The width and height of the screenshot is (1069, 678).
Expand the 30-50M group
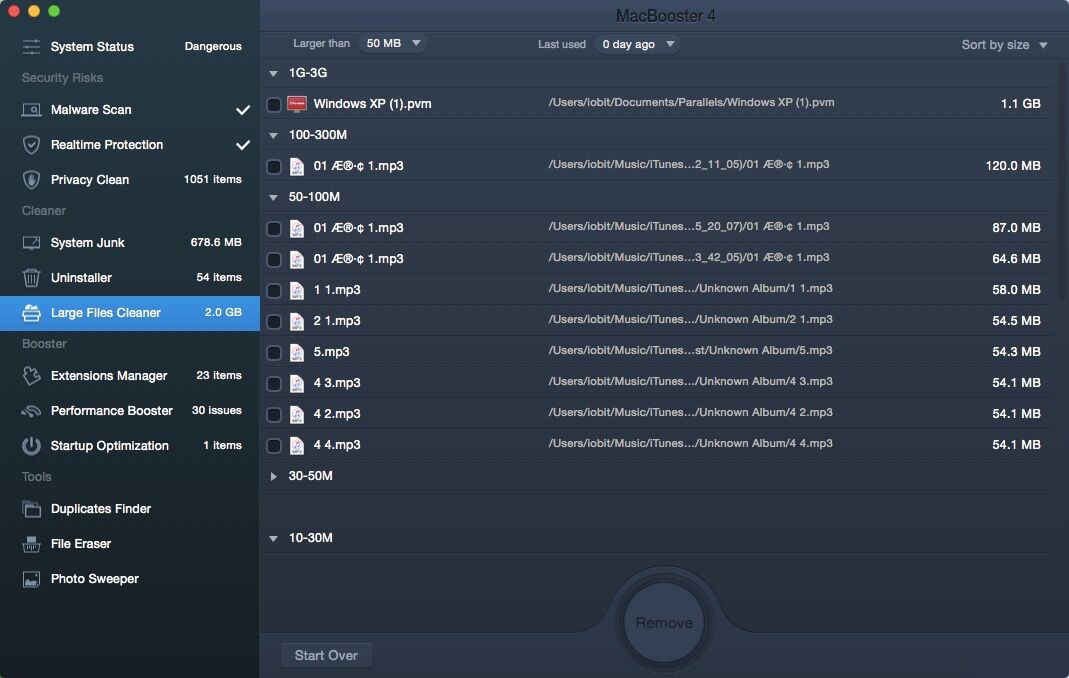click(273, 476)
